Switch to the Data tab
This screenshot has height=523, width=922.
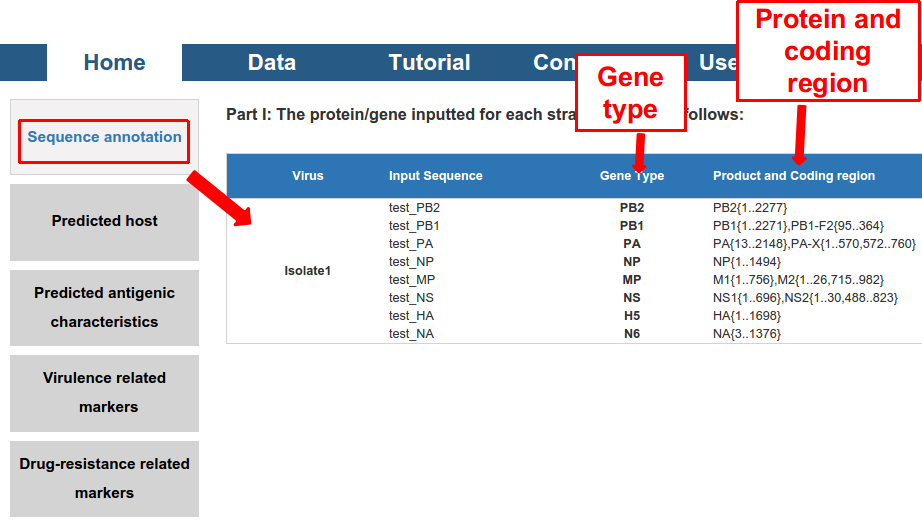[x=271, y=62]
